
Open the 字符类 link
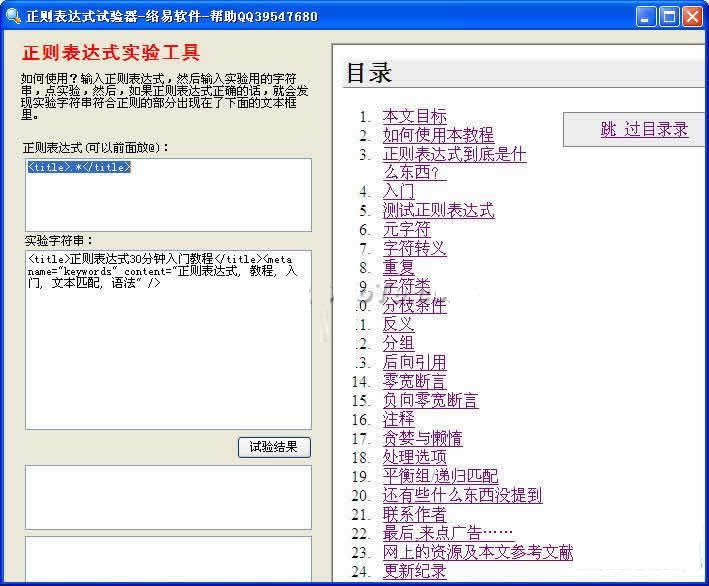point(406,286)
